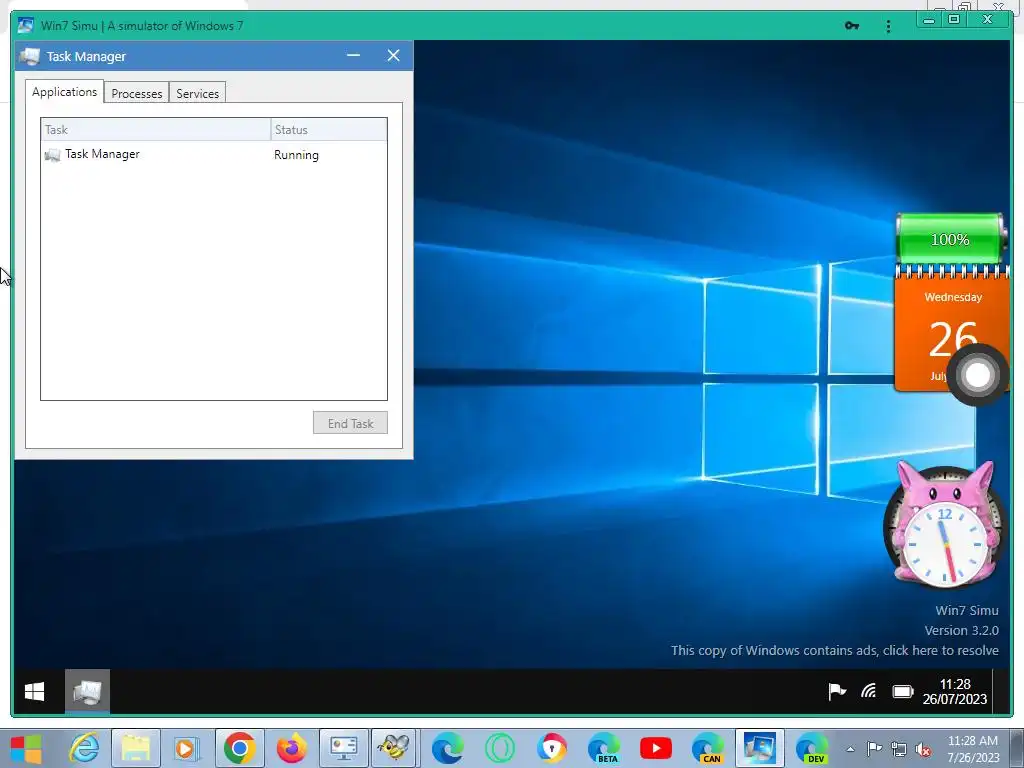This screenshot has width=1024, height=768.
Task: Click the host Windows Start button
Action: [x=26, y=748]
